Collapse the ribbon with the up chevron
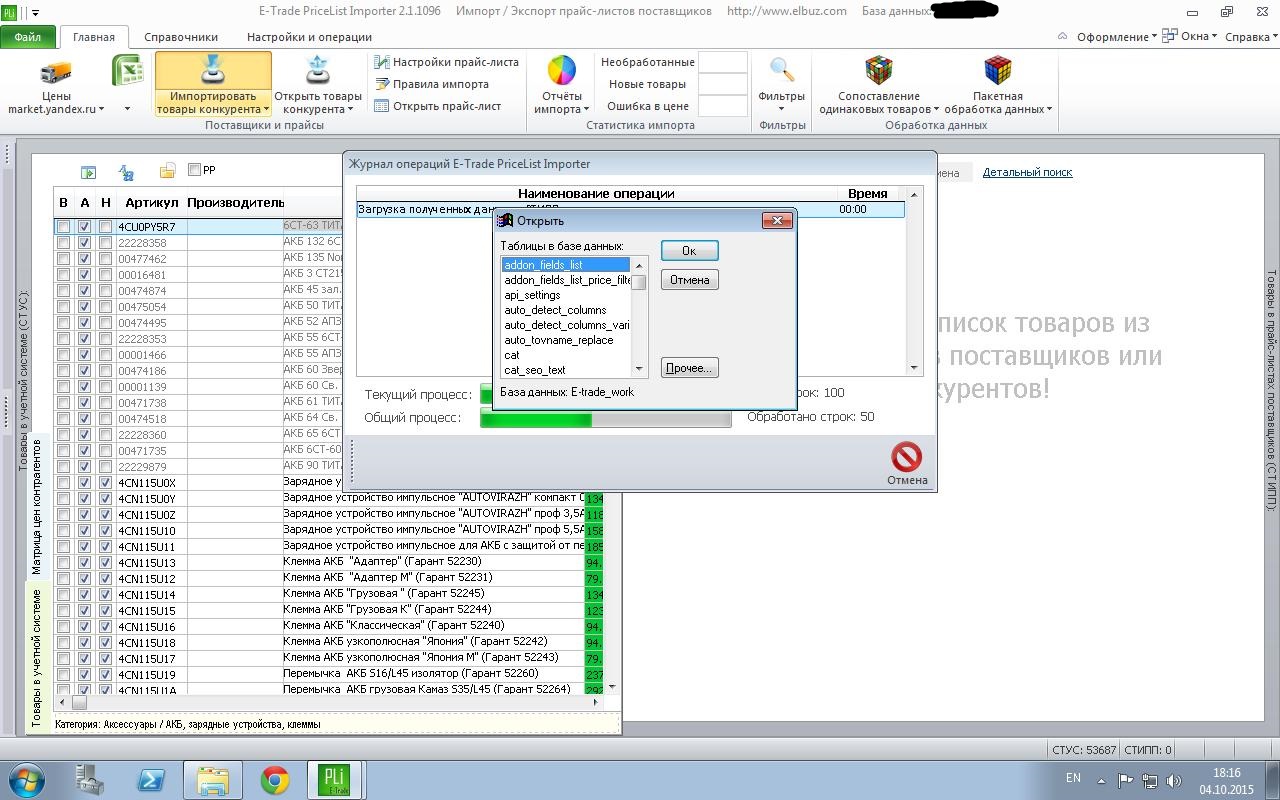This screenshot has height=800, width=1280. tap(1063, 36)
